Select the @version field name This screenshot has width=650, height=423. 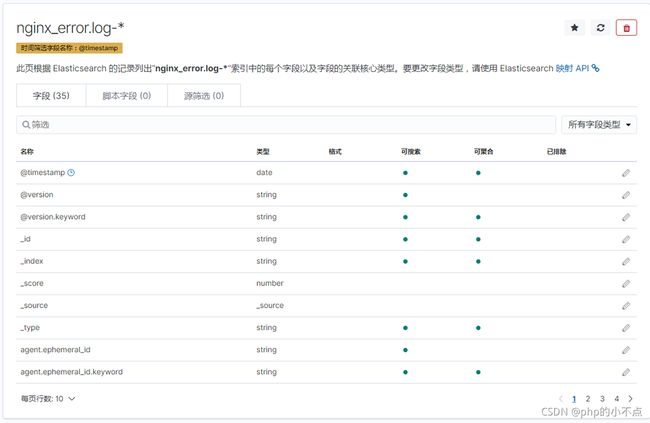(x=37, y=194)
